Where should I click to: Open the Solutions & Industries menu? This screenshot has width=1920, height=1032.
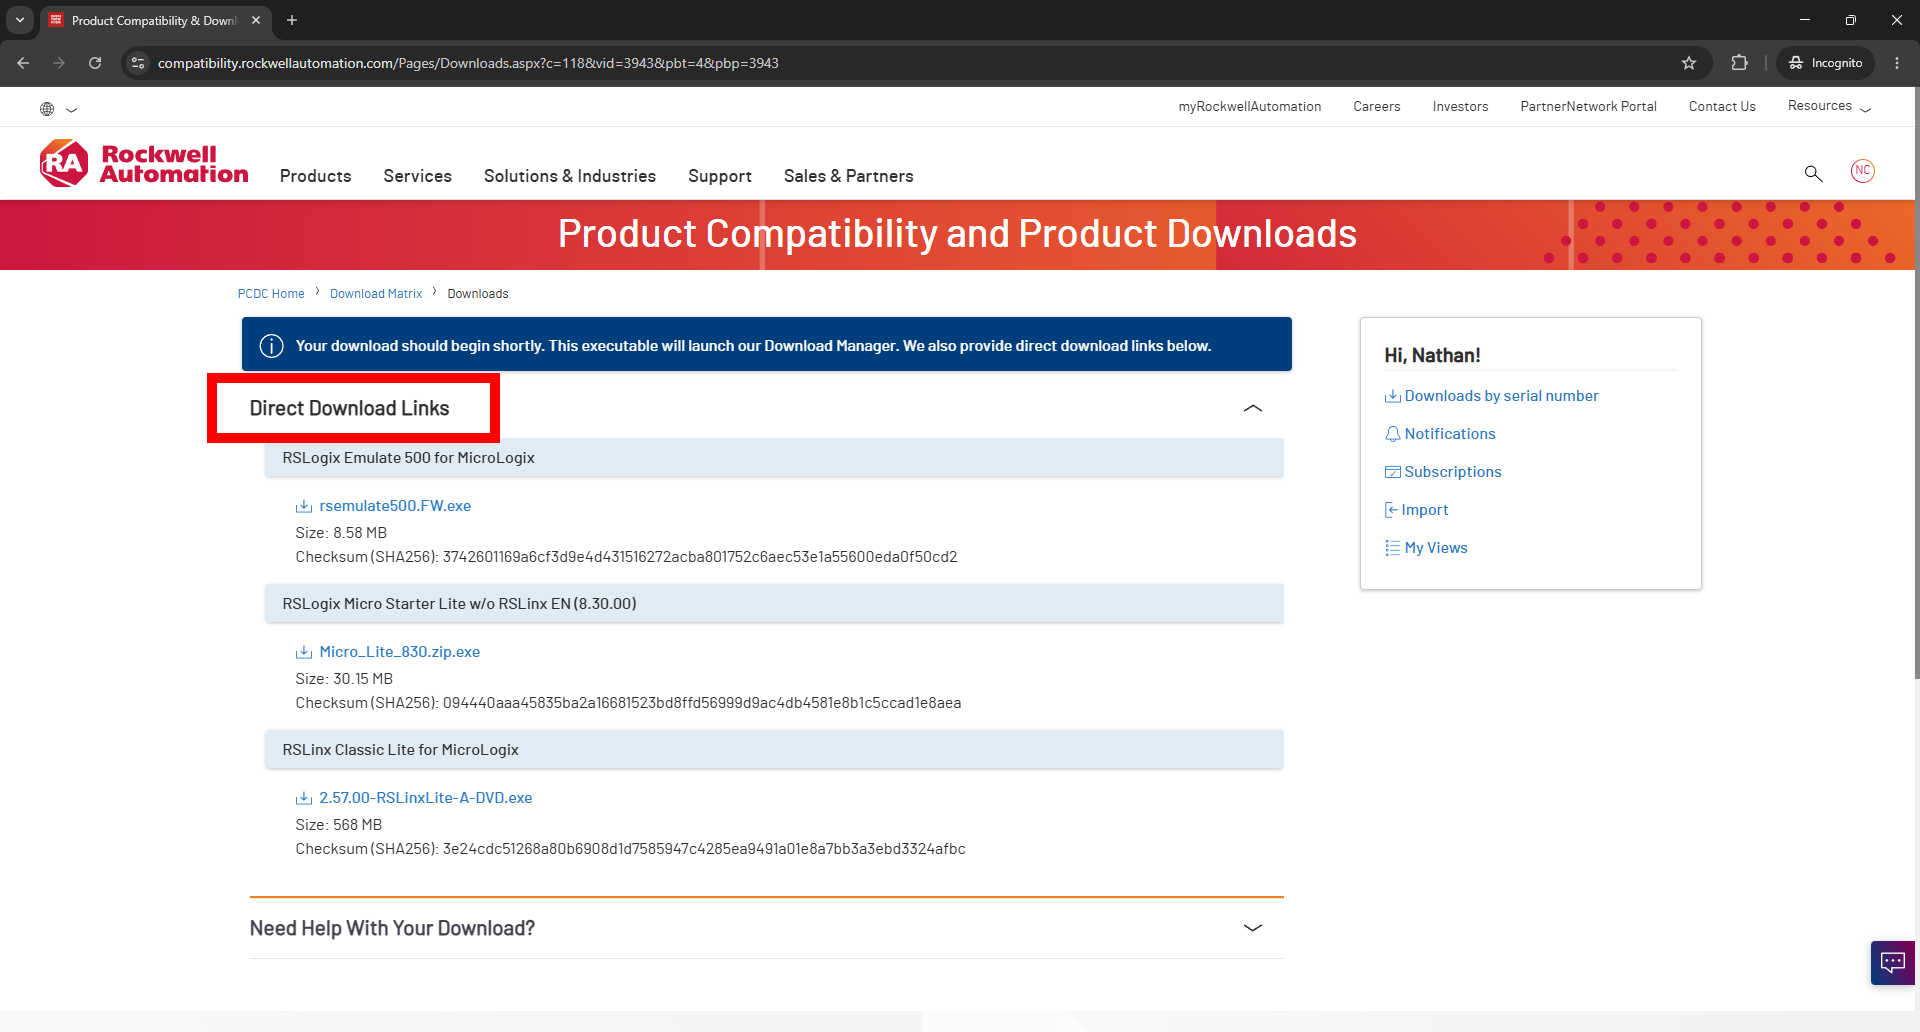click(x=570, y=176)
